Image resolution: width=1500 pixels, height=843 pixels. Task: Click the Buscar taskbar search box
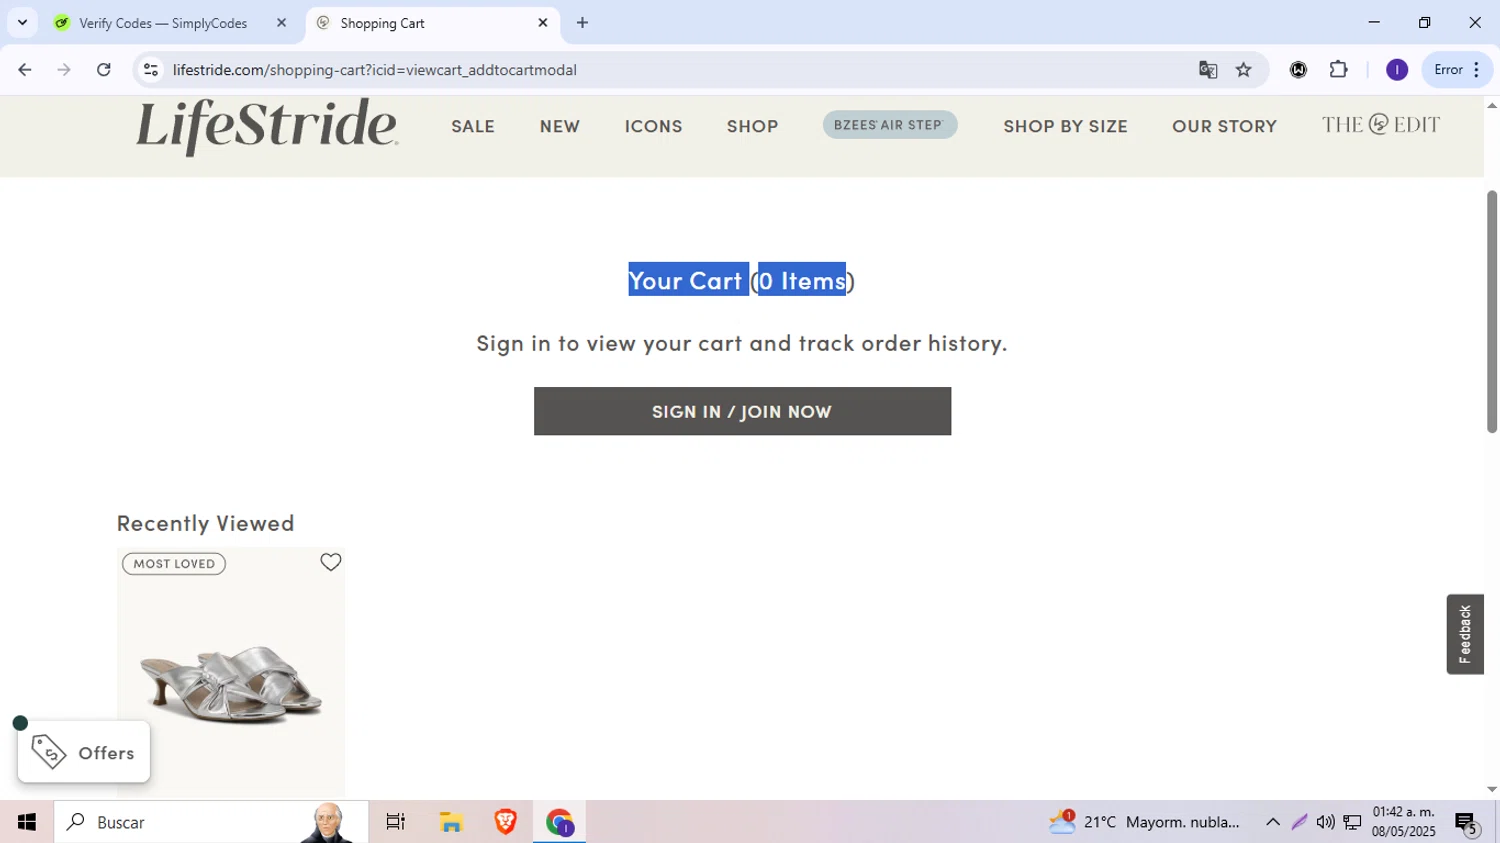[211, 822]
